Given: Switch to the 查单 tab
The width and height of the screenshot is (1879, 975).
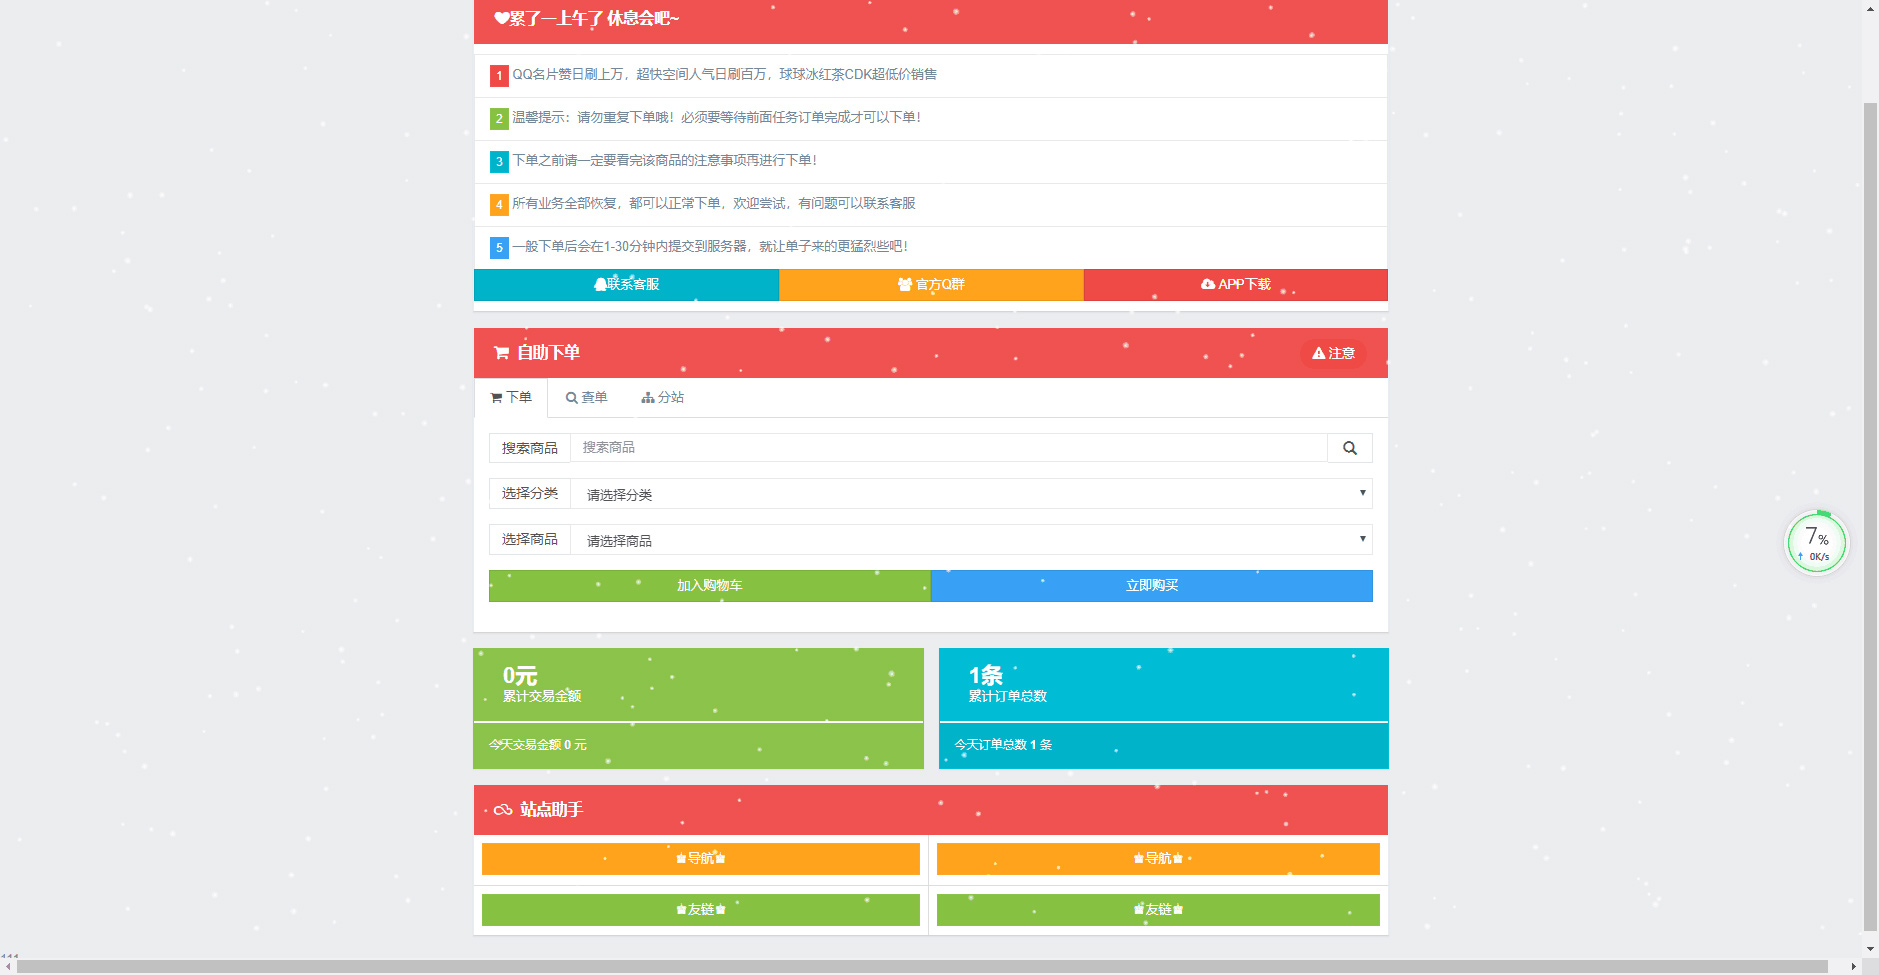Looking at the screenshot, I should click(589, 397).
